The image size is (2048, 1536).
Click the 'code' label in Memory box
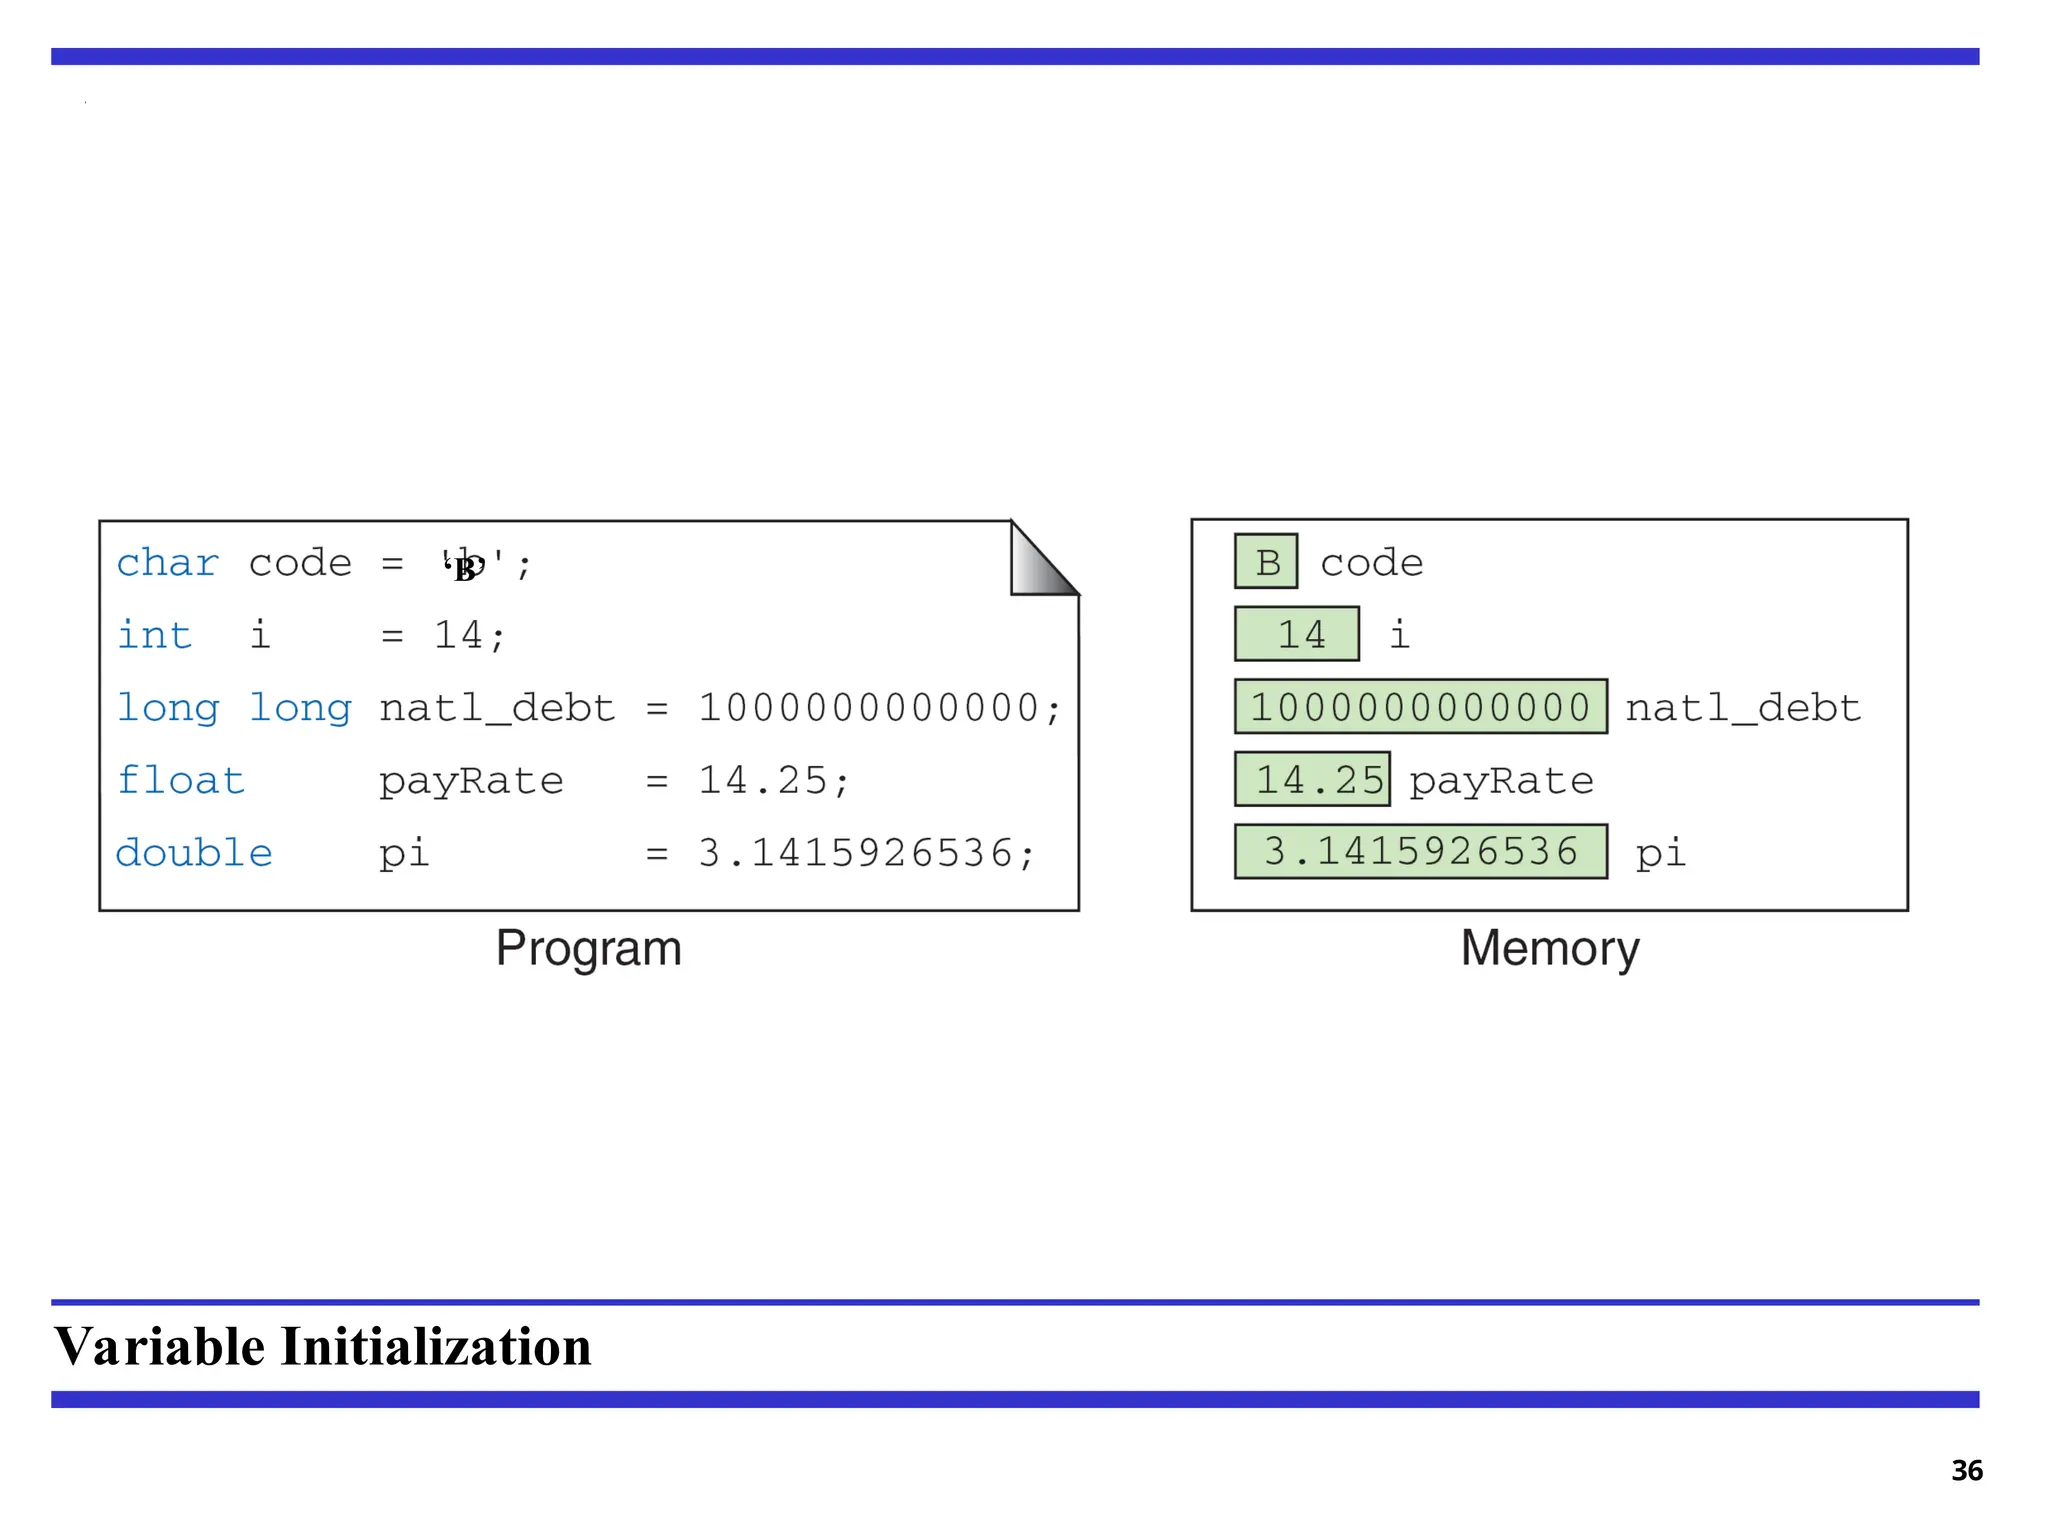coord(1372,563)
